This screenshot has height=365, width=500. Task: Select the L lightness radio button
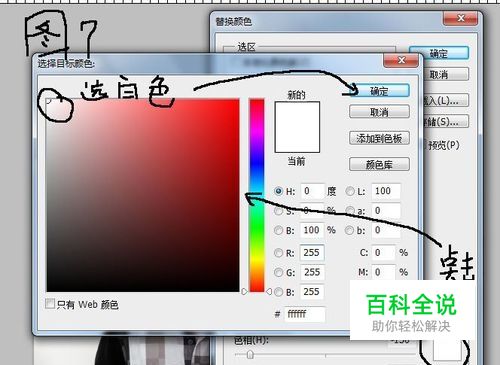pyautogui.click(x=350, y=191)
